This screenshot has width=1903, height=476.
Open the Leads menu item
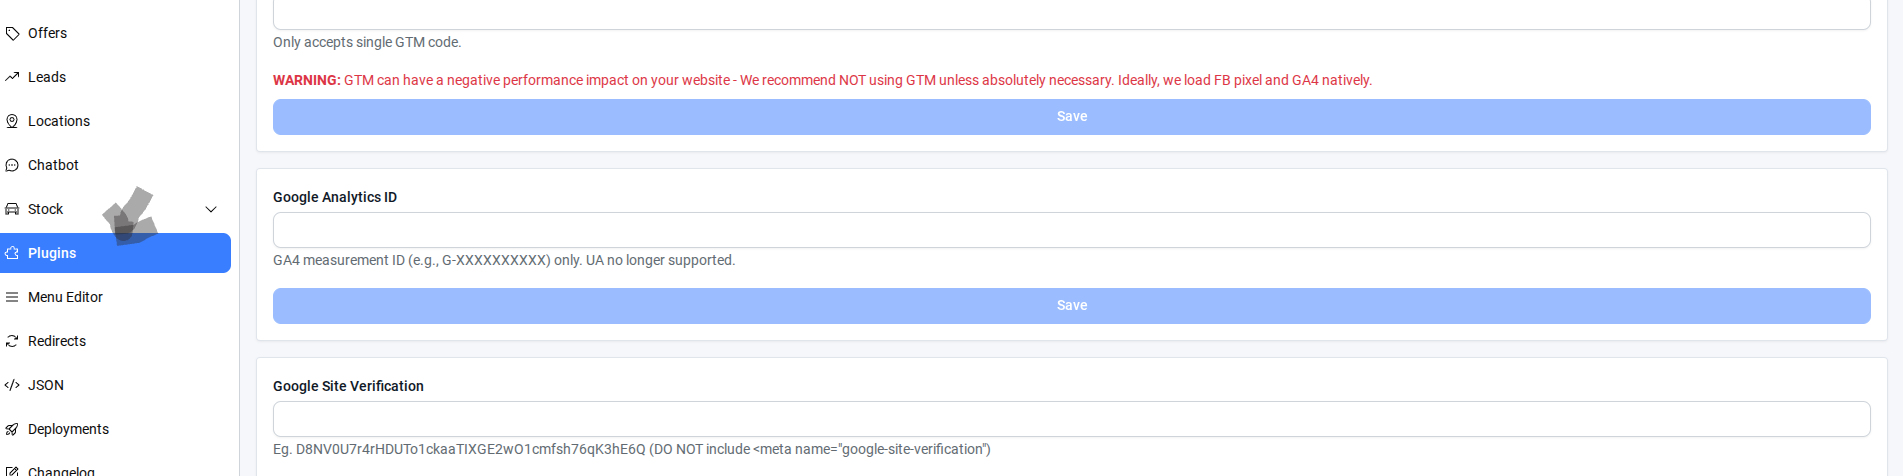tap(47, 77)
